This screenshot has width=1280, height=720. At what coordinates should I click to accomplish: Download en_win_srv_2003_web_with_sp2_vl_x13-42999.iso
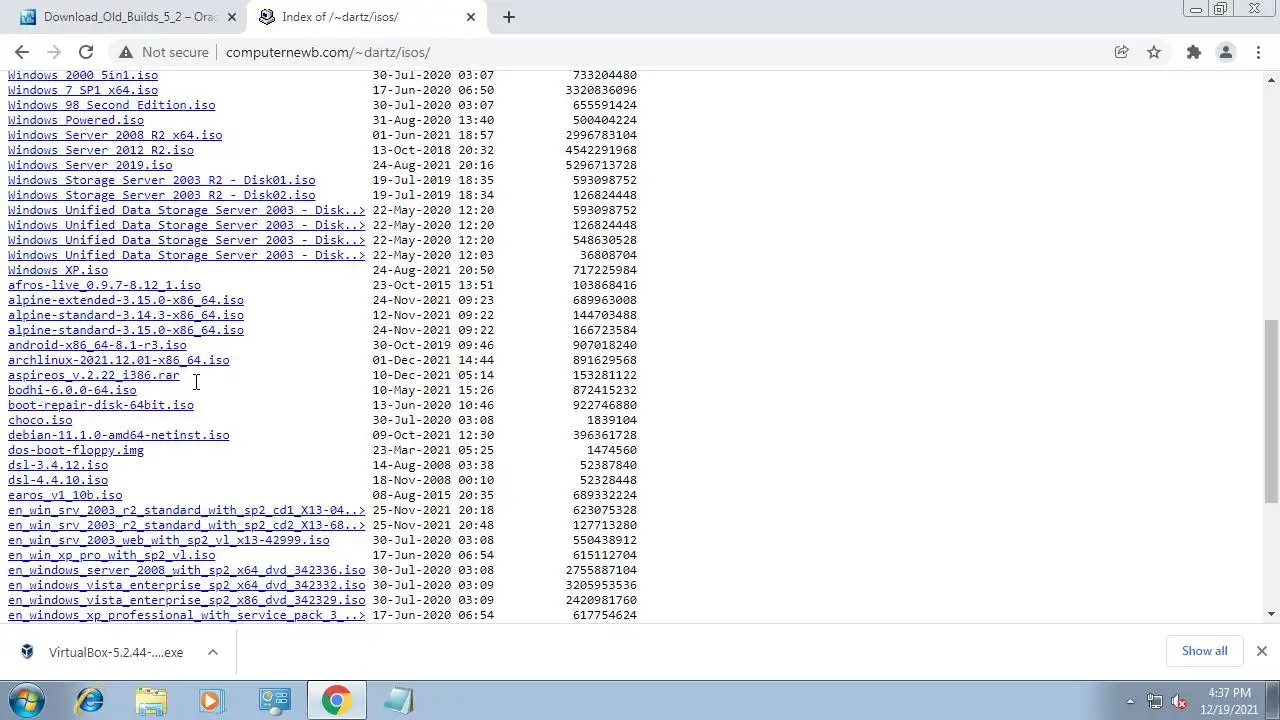168,540
